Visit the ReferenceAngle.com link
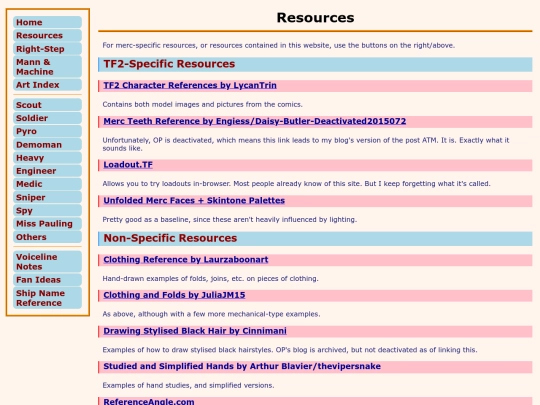540x405 pixels. tap(149, 402)
